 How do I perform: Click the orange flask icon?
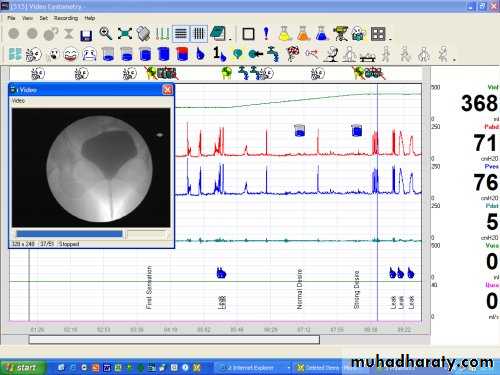pyautogui.click(x=304, y=34)
